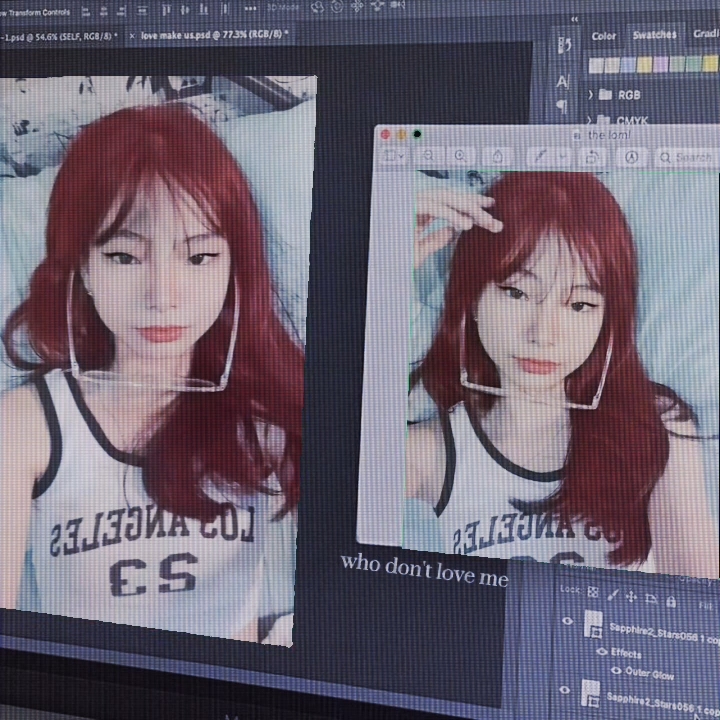Click the red close button in Preview
The image size is (720, 720).
[x=385, y=134]
